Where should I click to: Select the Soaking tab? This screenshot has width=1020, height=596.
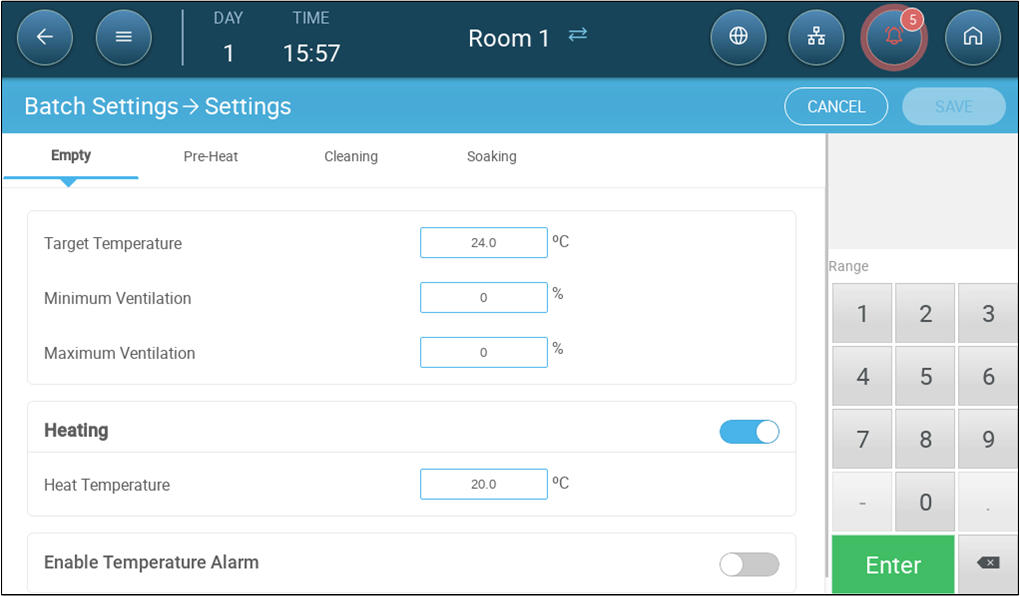[x=491, y=157]
